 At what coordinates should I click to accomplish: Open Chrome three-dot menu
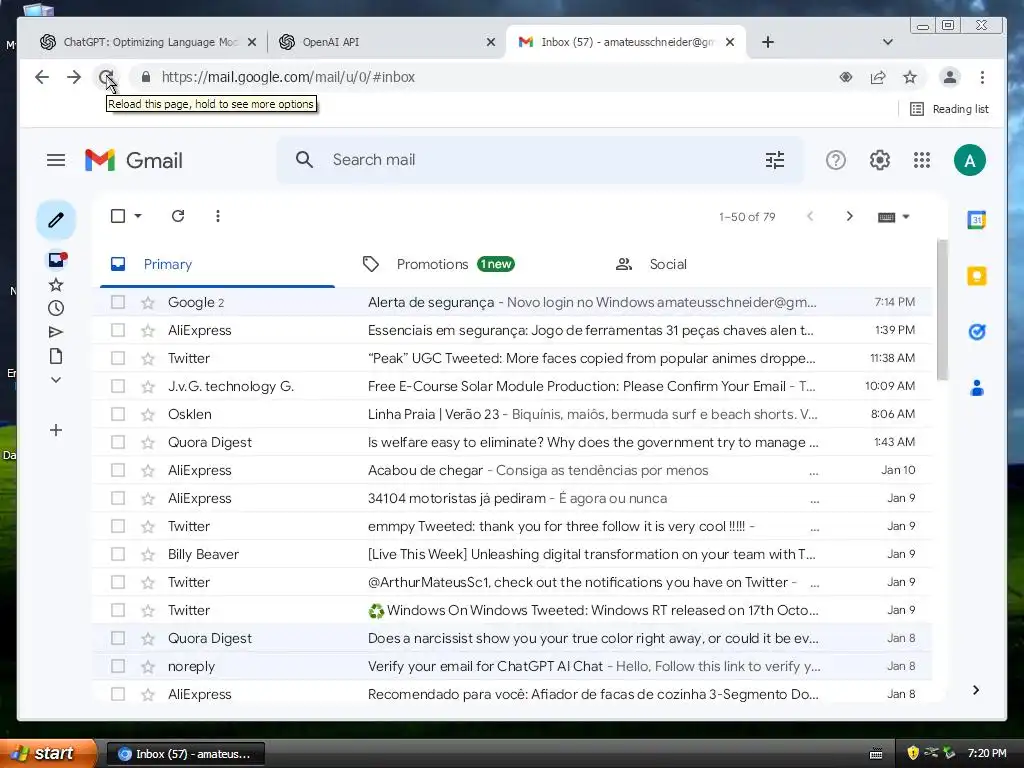tap(982, 77)
